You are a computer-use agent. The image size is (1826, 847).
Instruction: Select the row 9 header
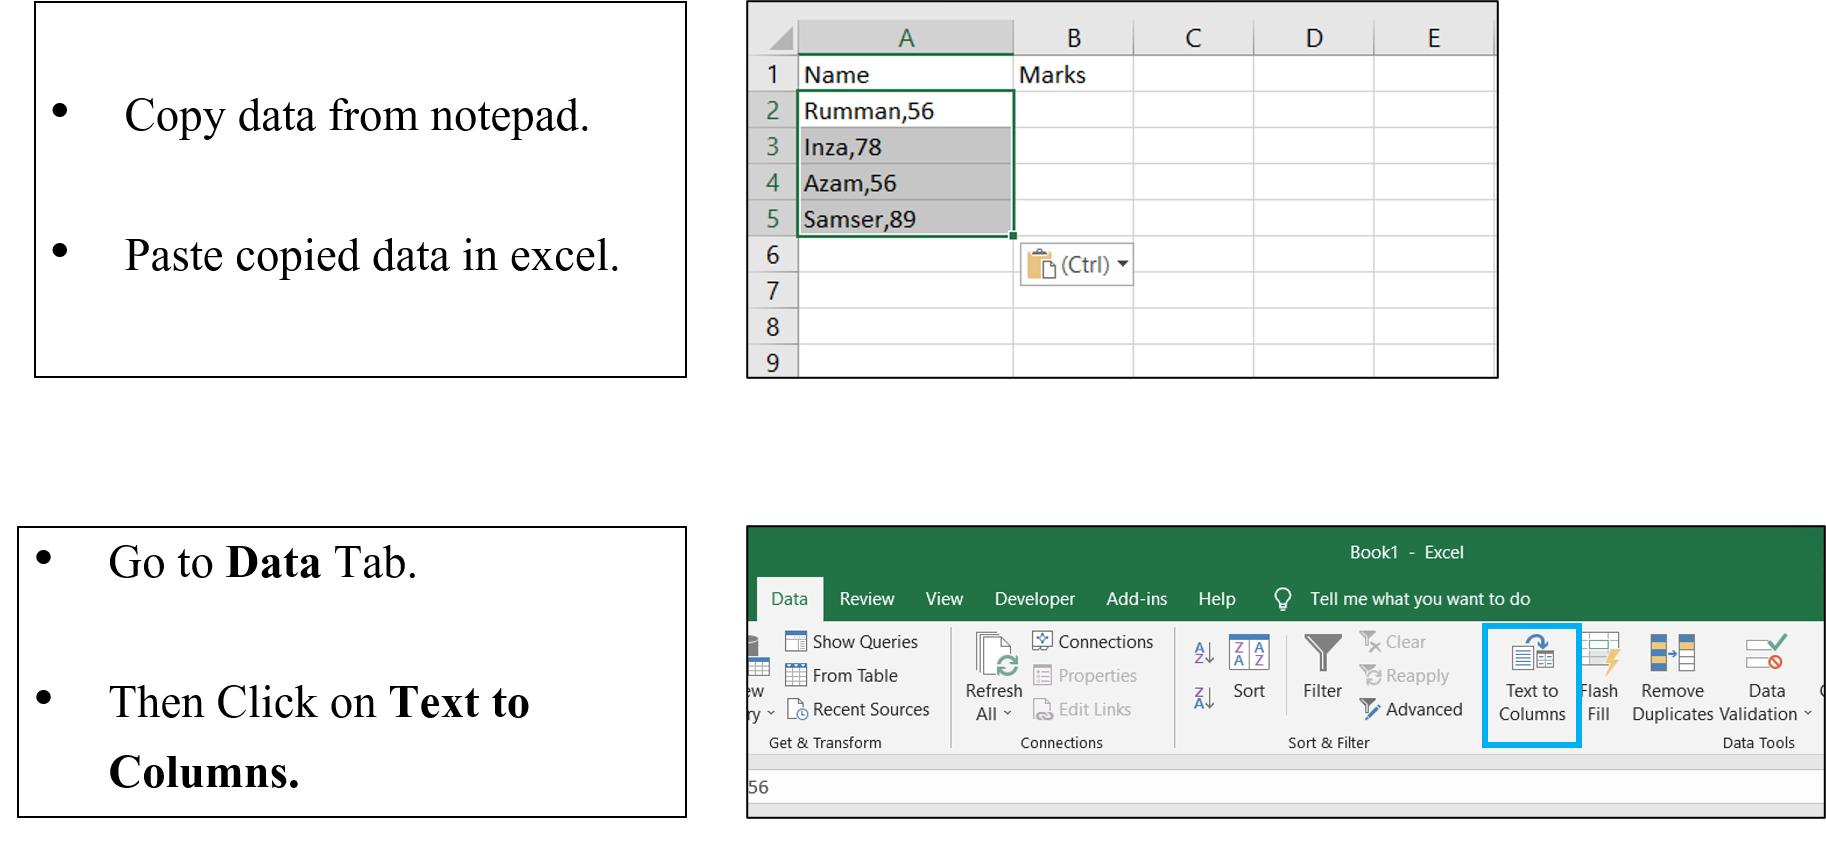[x=773, y=362]
